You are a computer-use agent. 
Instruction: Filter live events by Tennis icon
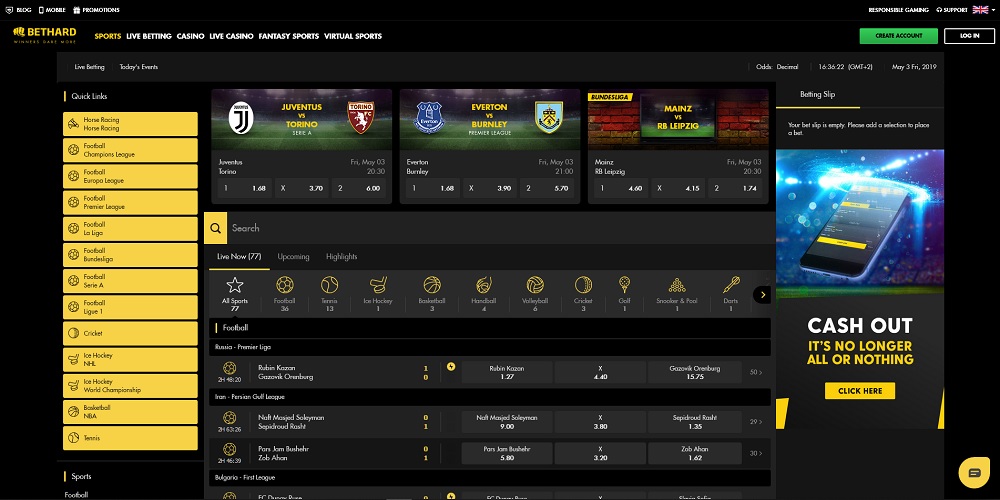tap(330, 285)
